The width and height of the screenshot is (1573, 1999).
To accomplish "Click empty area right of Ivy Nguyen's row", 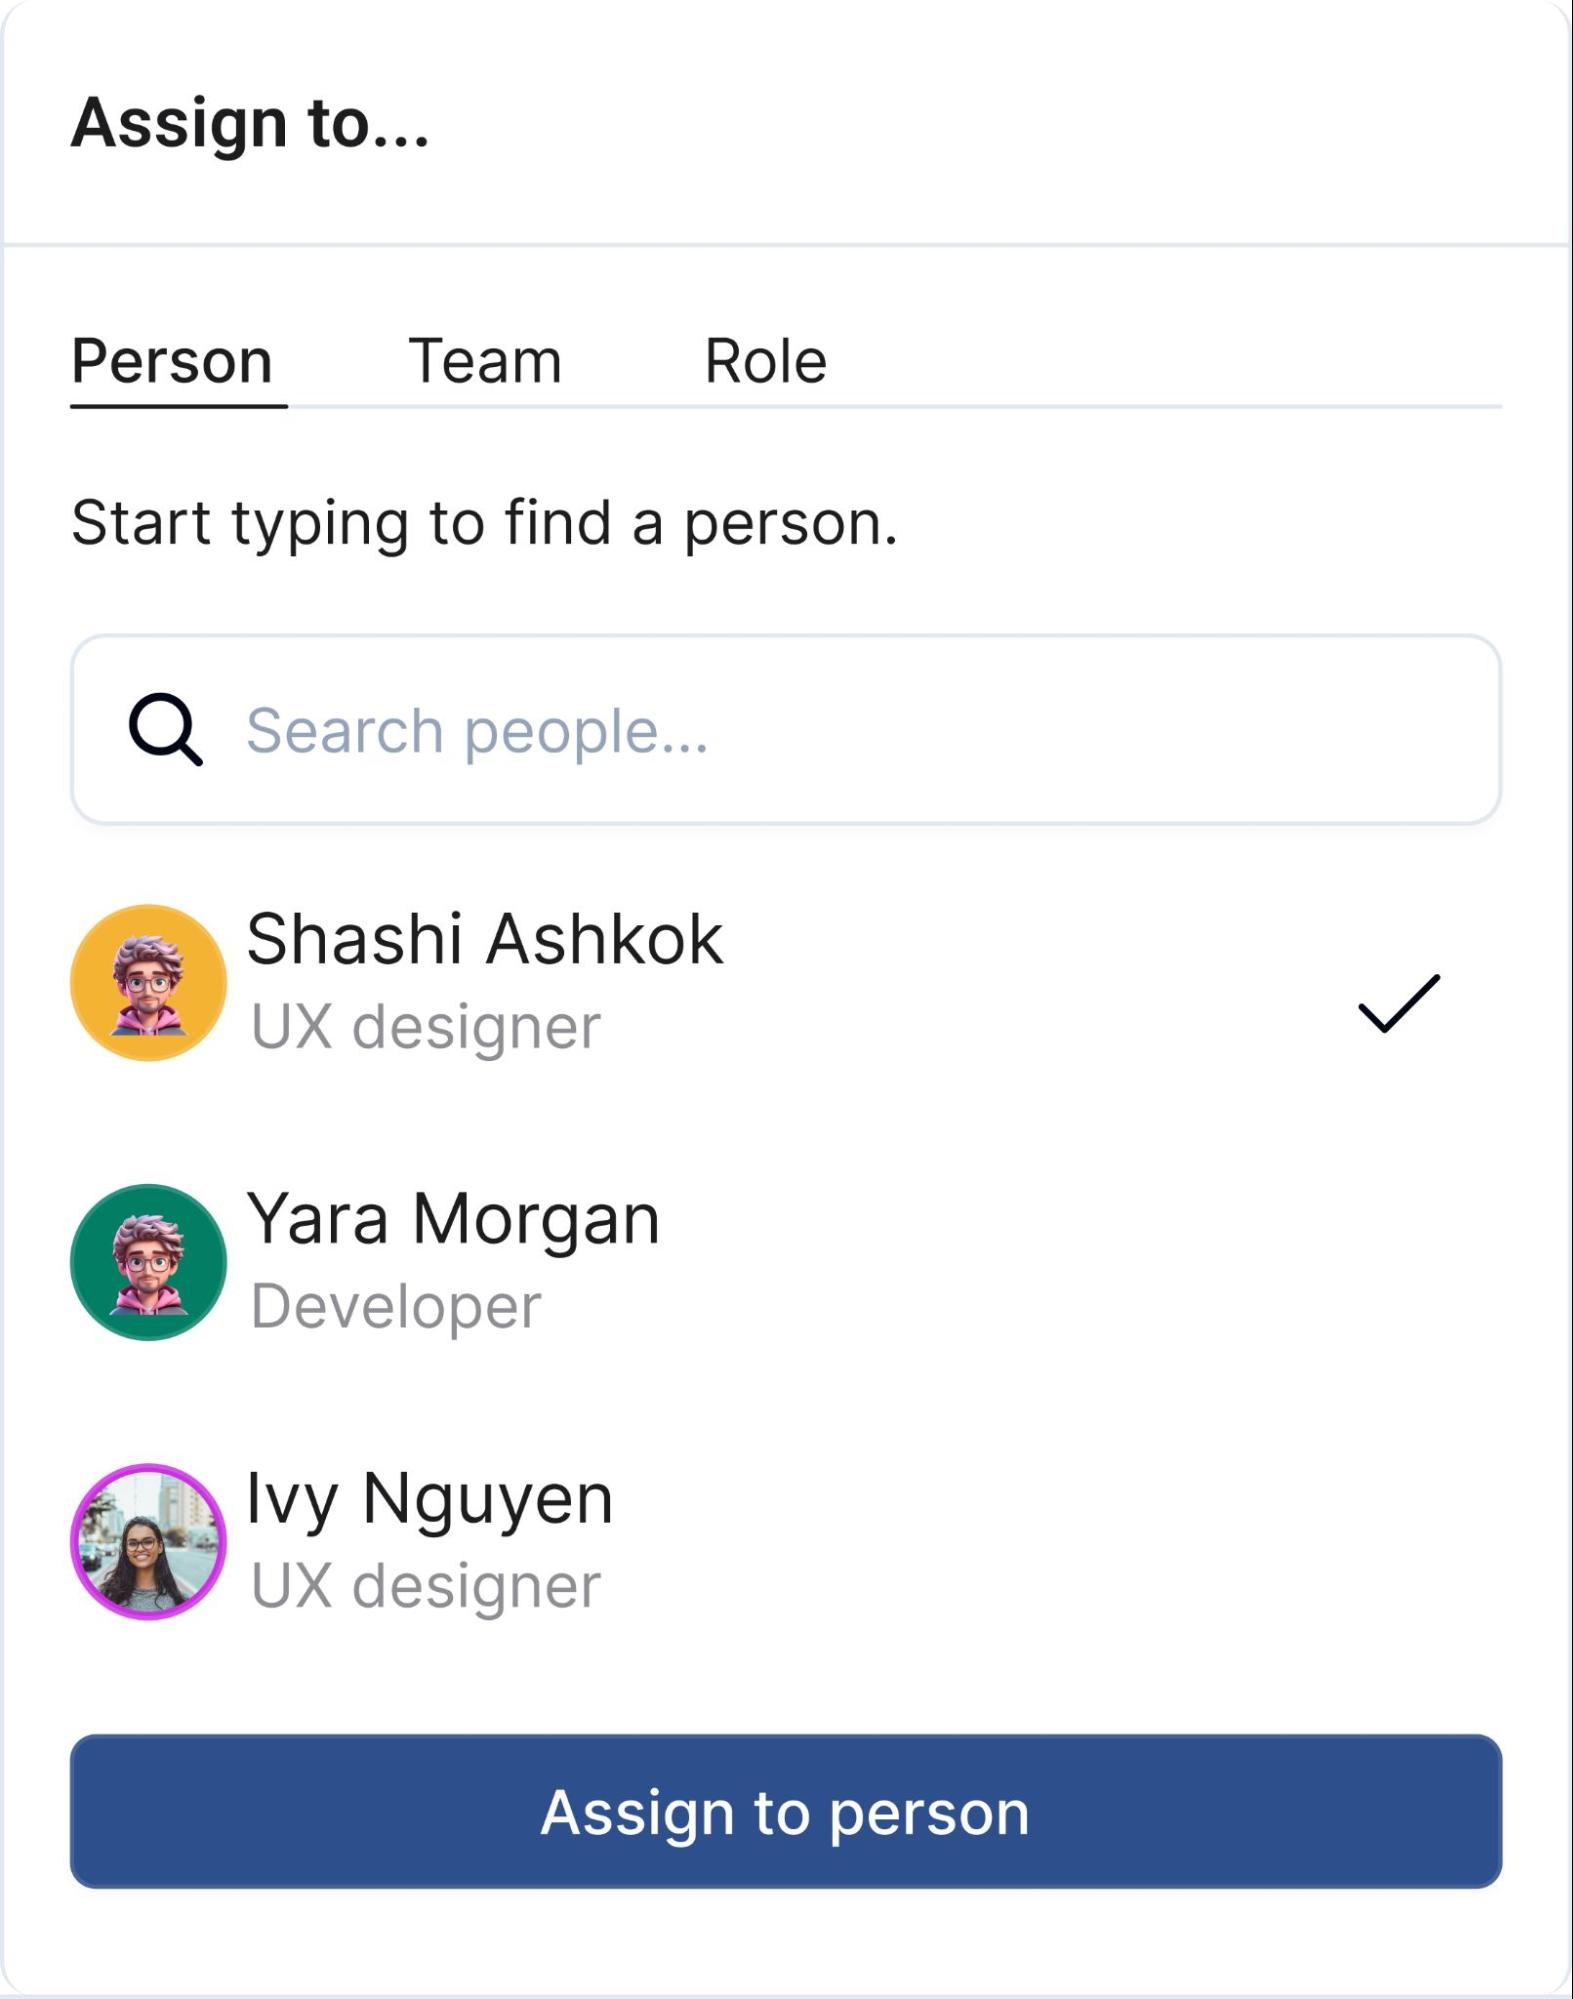I will [1100, 1541].
